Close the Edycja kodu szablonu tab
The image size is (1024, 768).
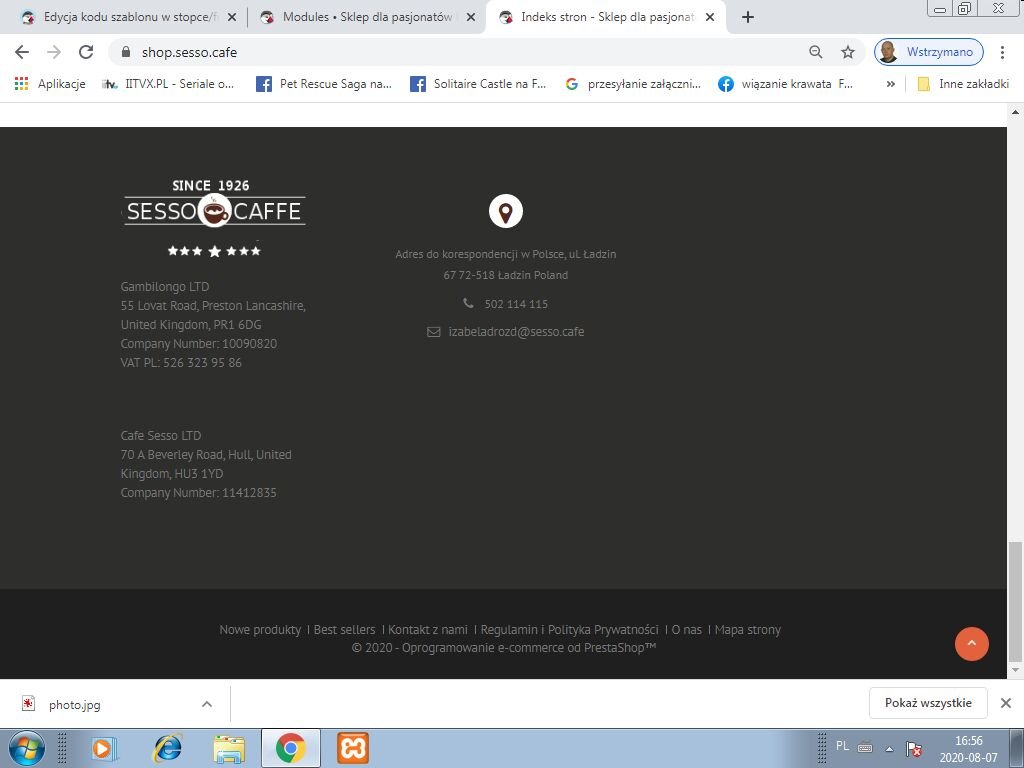point(232,18)
